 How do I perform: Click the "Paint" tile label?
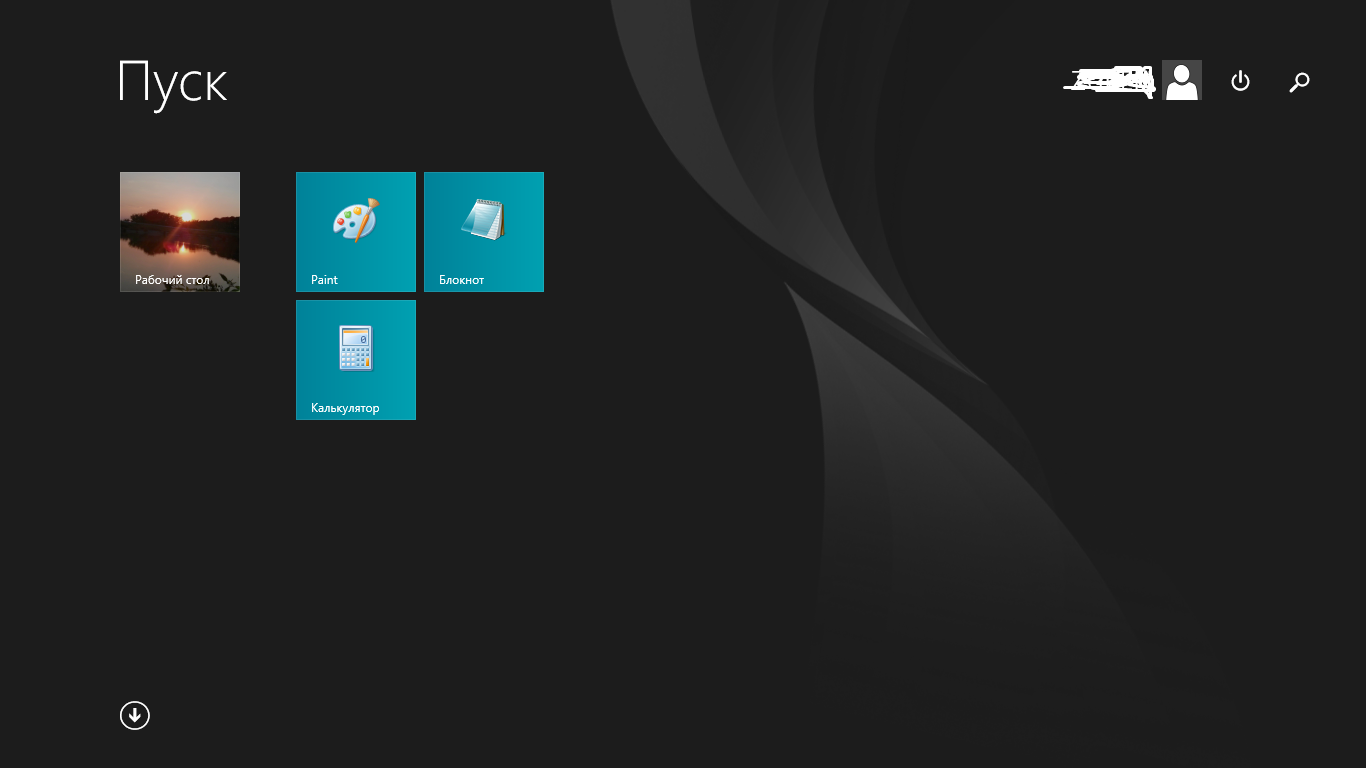[x=324, y=280]
